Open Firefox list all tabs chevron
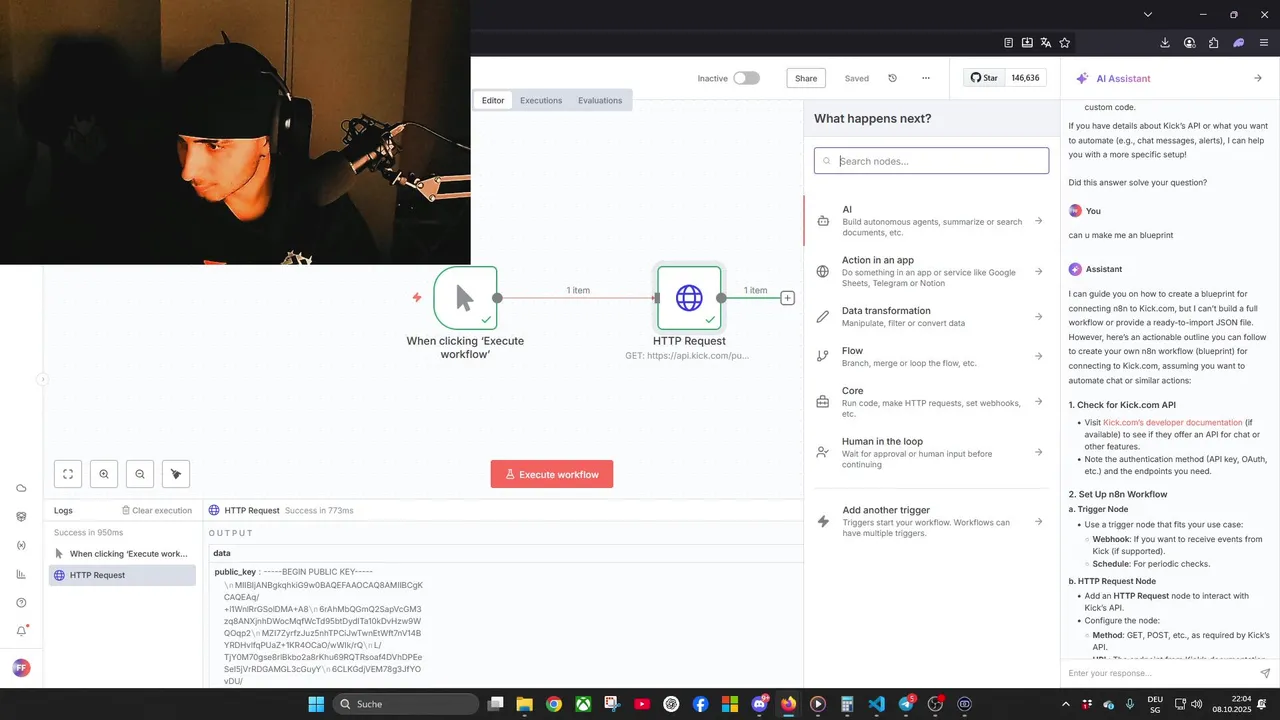Screen dimensions: 1280x720 click(x=1148, y=14)
